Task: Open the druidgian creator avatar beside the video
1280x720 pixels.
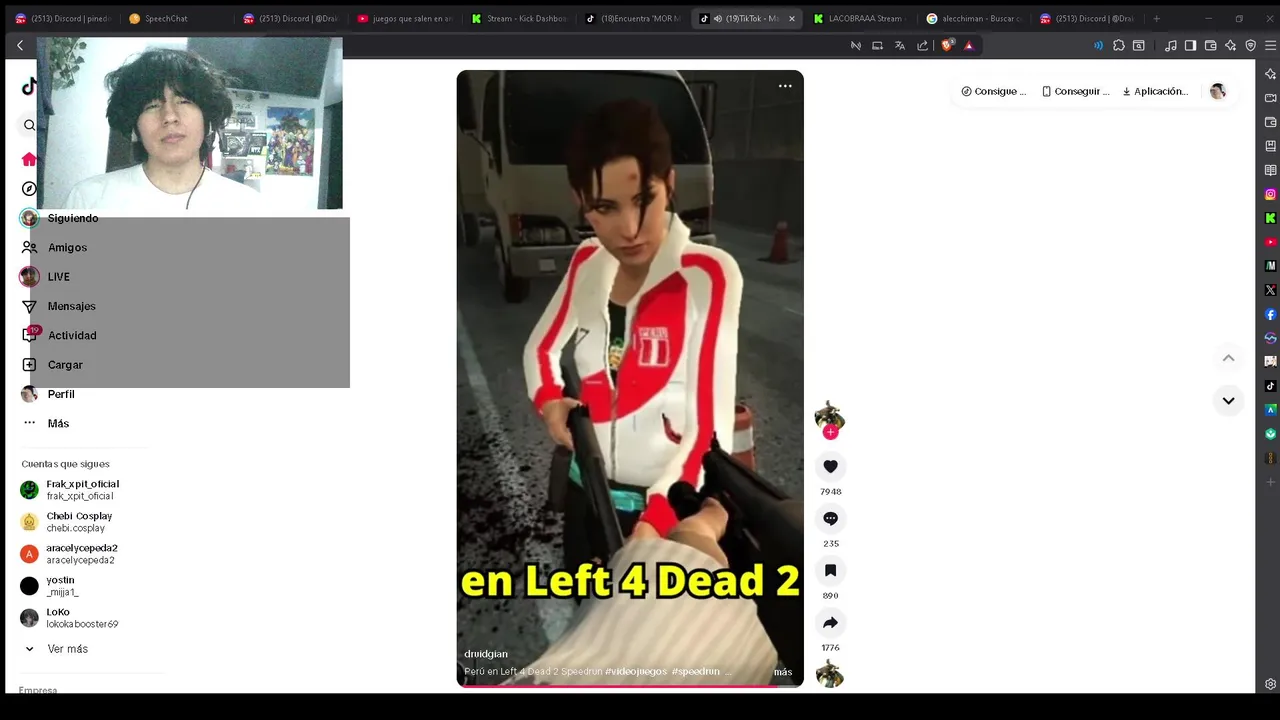Action: (829, 417)
